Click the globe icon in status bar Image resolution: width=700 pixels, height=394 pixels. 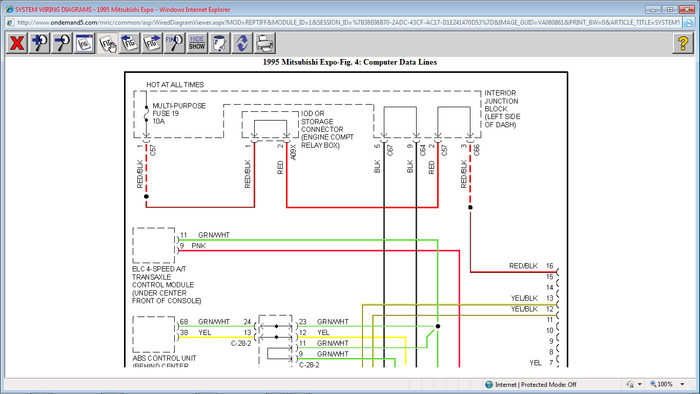[489, 384]
